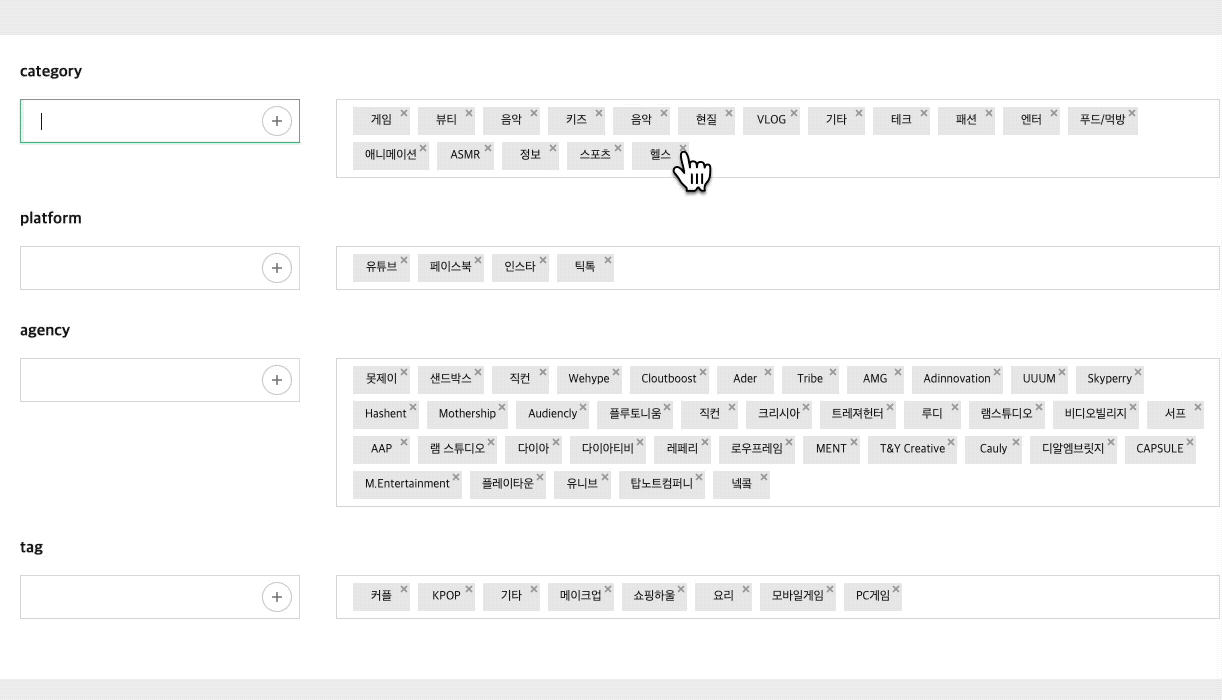This screenshot has height=700, width=1222.
Task: Remove the 뷰티 category tag
Action: coord(468,113)
